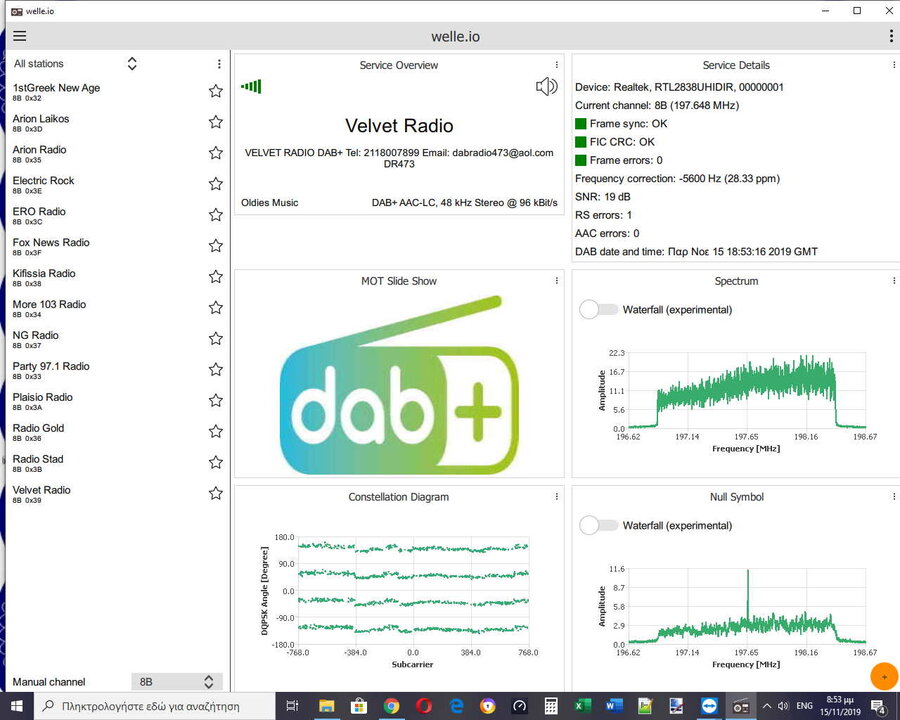This screenshot has width=900, height=720.
Task: Open Constellation Diagram panel options menu
Action: click(556, 497)
